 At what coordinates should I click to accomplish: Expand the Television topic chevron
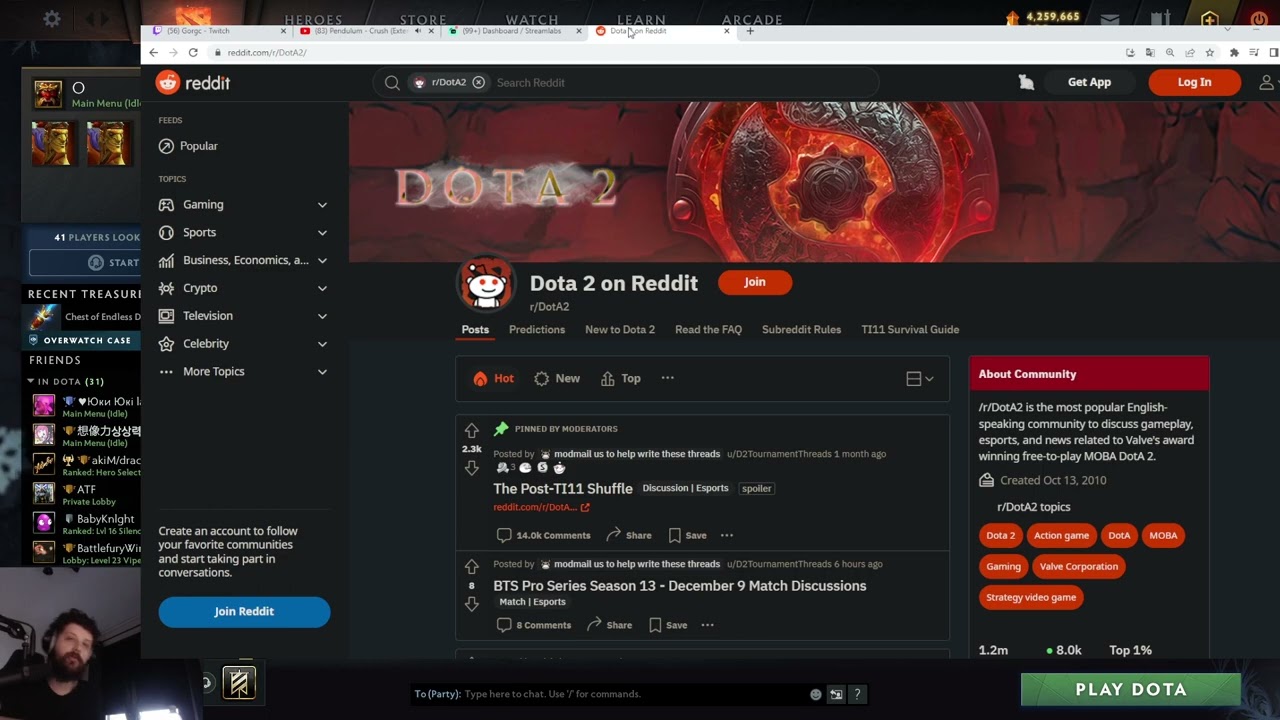pyautogui.click(x=322, y=316)
